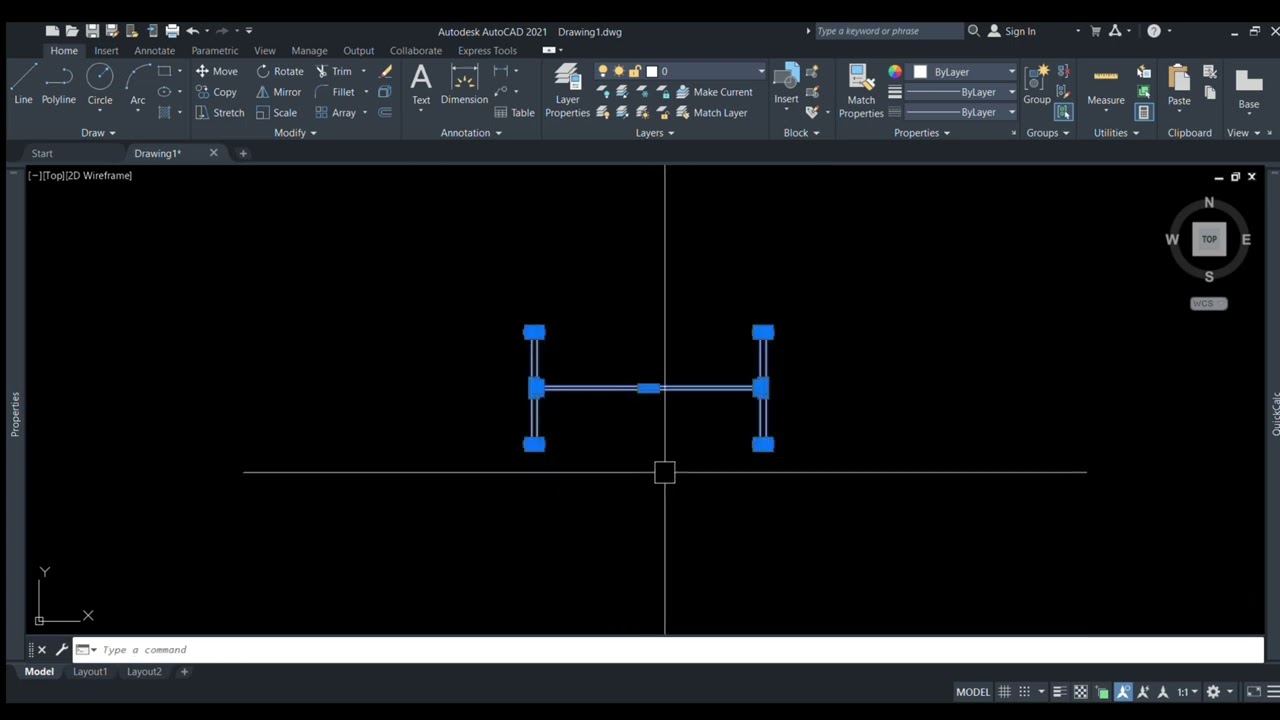Choose the Arc tool
This screenshot has height=720, width=1280.
tap(138, 84)
